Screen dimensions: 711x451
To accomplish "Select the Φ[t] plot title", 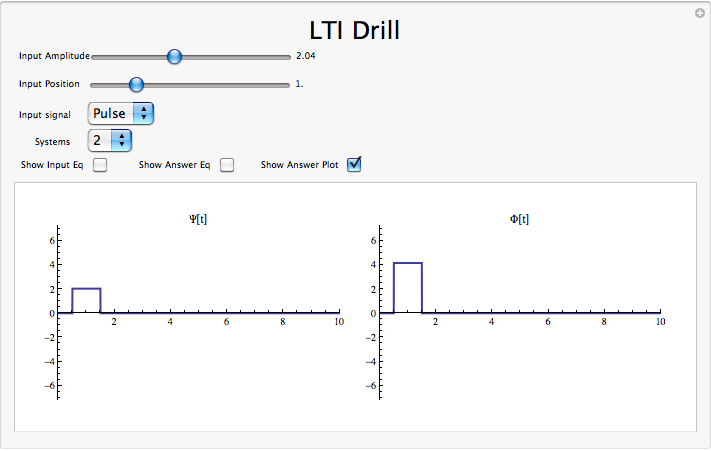I will click(x=519, y=219).
